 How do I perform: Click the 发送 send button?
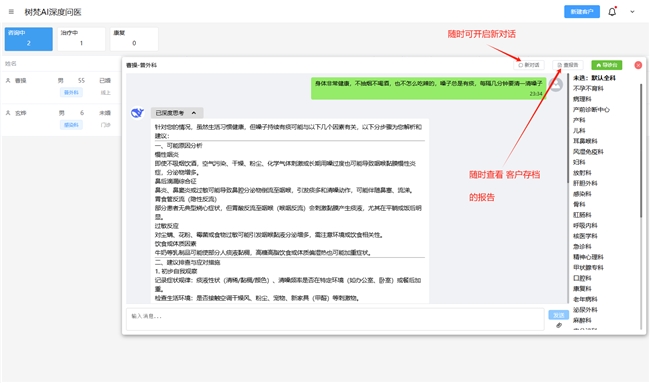coord(558,315)
